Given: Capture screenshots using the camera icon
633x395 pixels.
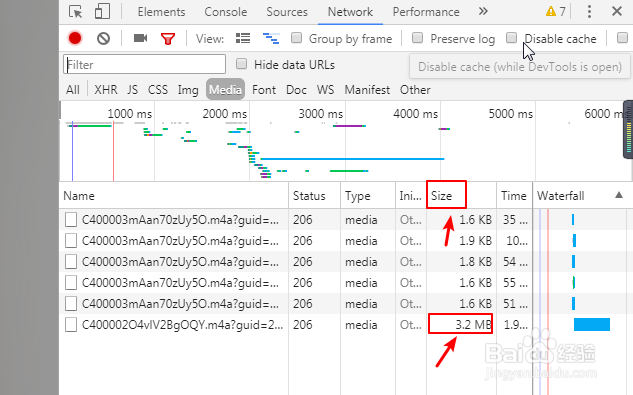Looking at the screenshot, I should (x=140, y=38).
